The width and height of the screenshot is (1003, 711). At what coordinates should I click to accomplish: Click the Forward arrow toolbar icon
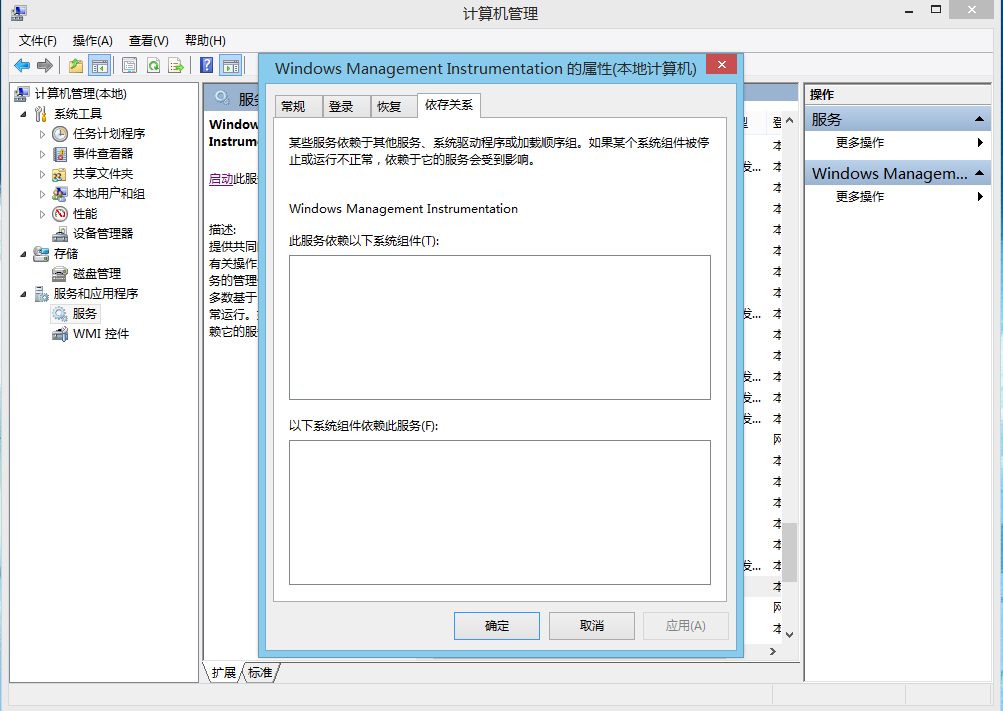coord(45,65)
